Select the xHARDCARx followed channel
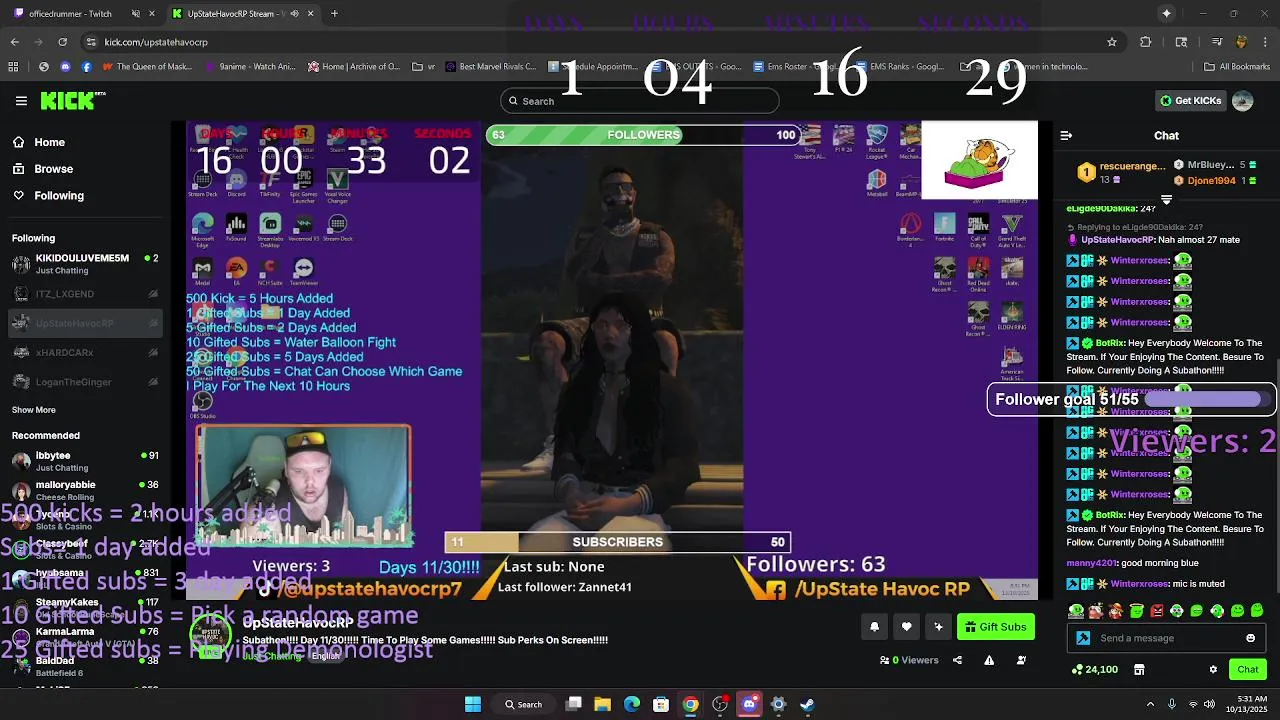This screenshot has width=1280, height=720. click(85, 353)
